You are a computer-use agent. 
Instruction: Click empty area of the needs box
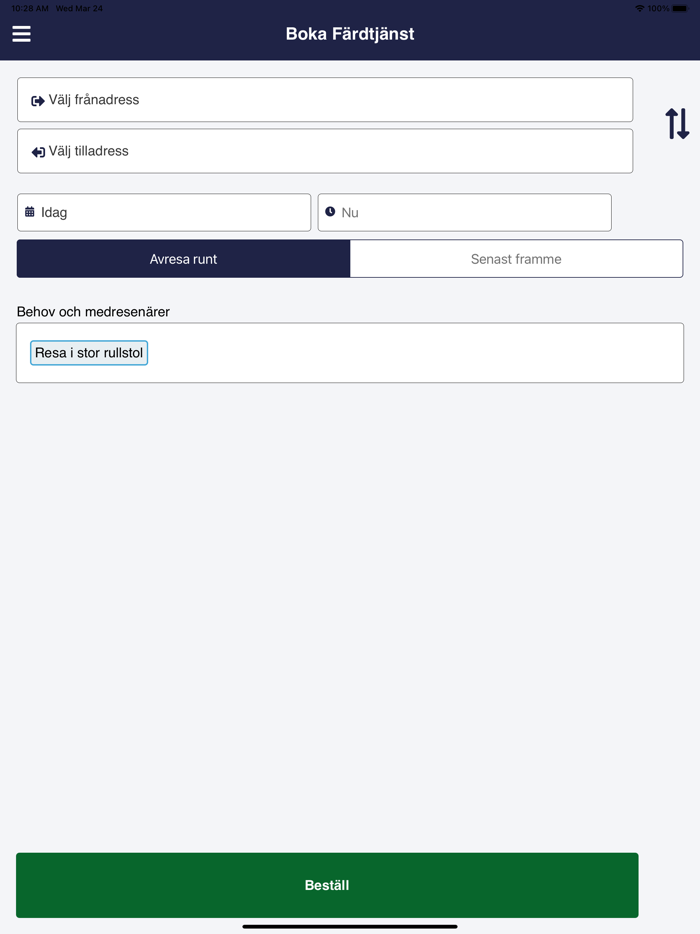[x=420, y=353]
